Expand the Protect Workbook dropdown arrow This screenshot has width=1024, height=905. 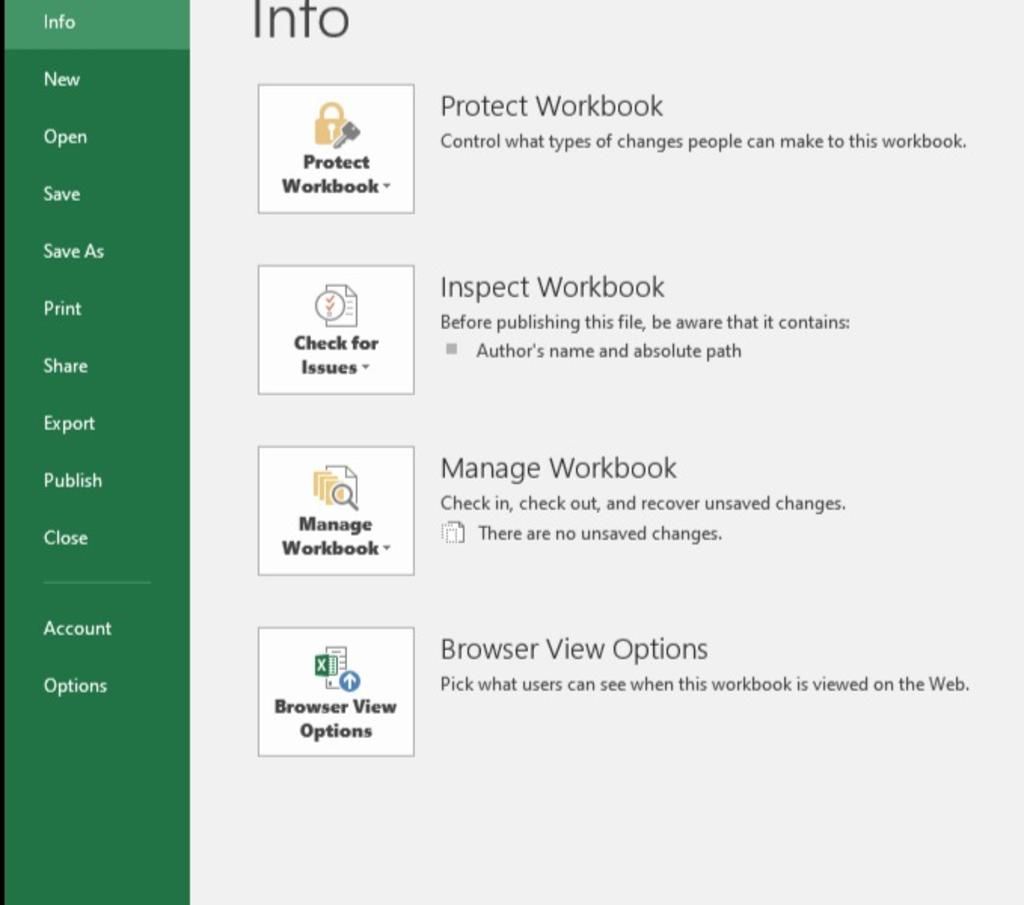387,187
